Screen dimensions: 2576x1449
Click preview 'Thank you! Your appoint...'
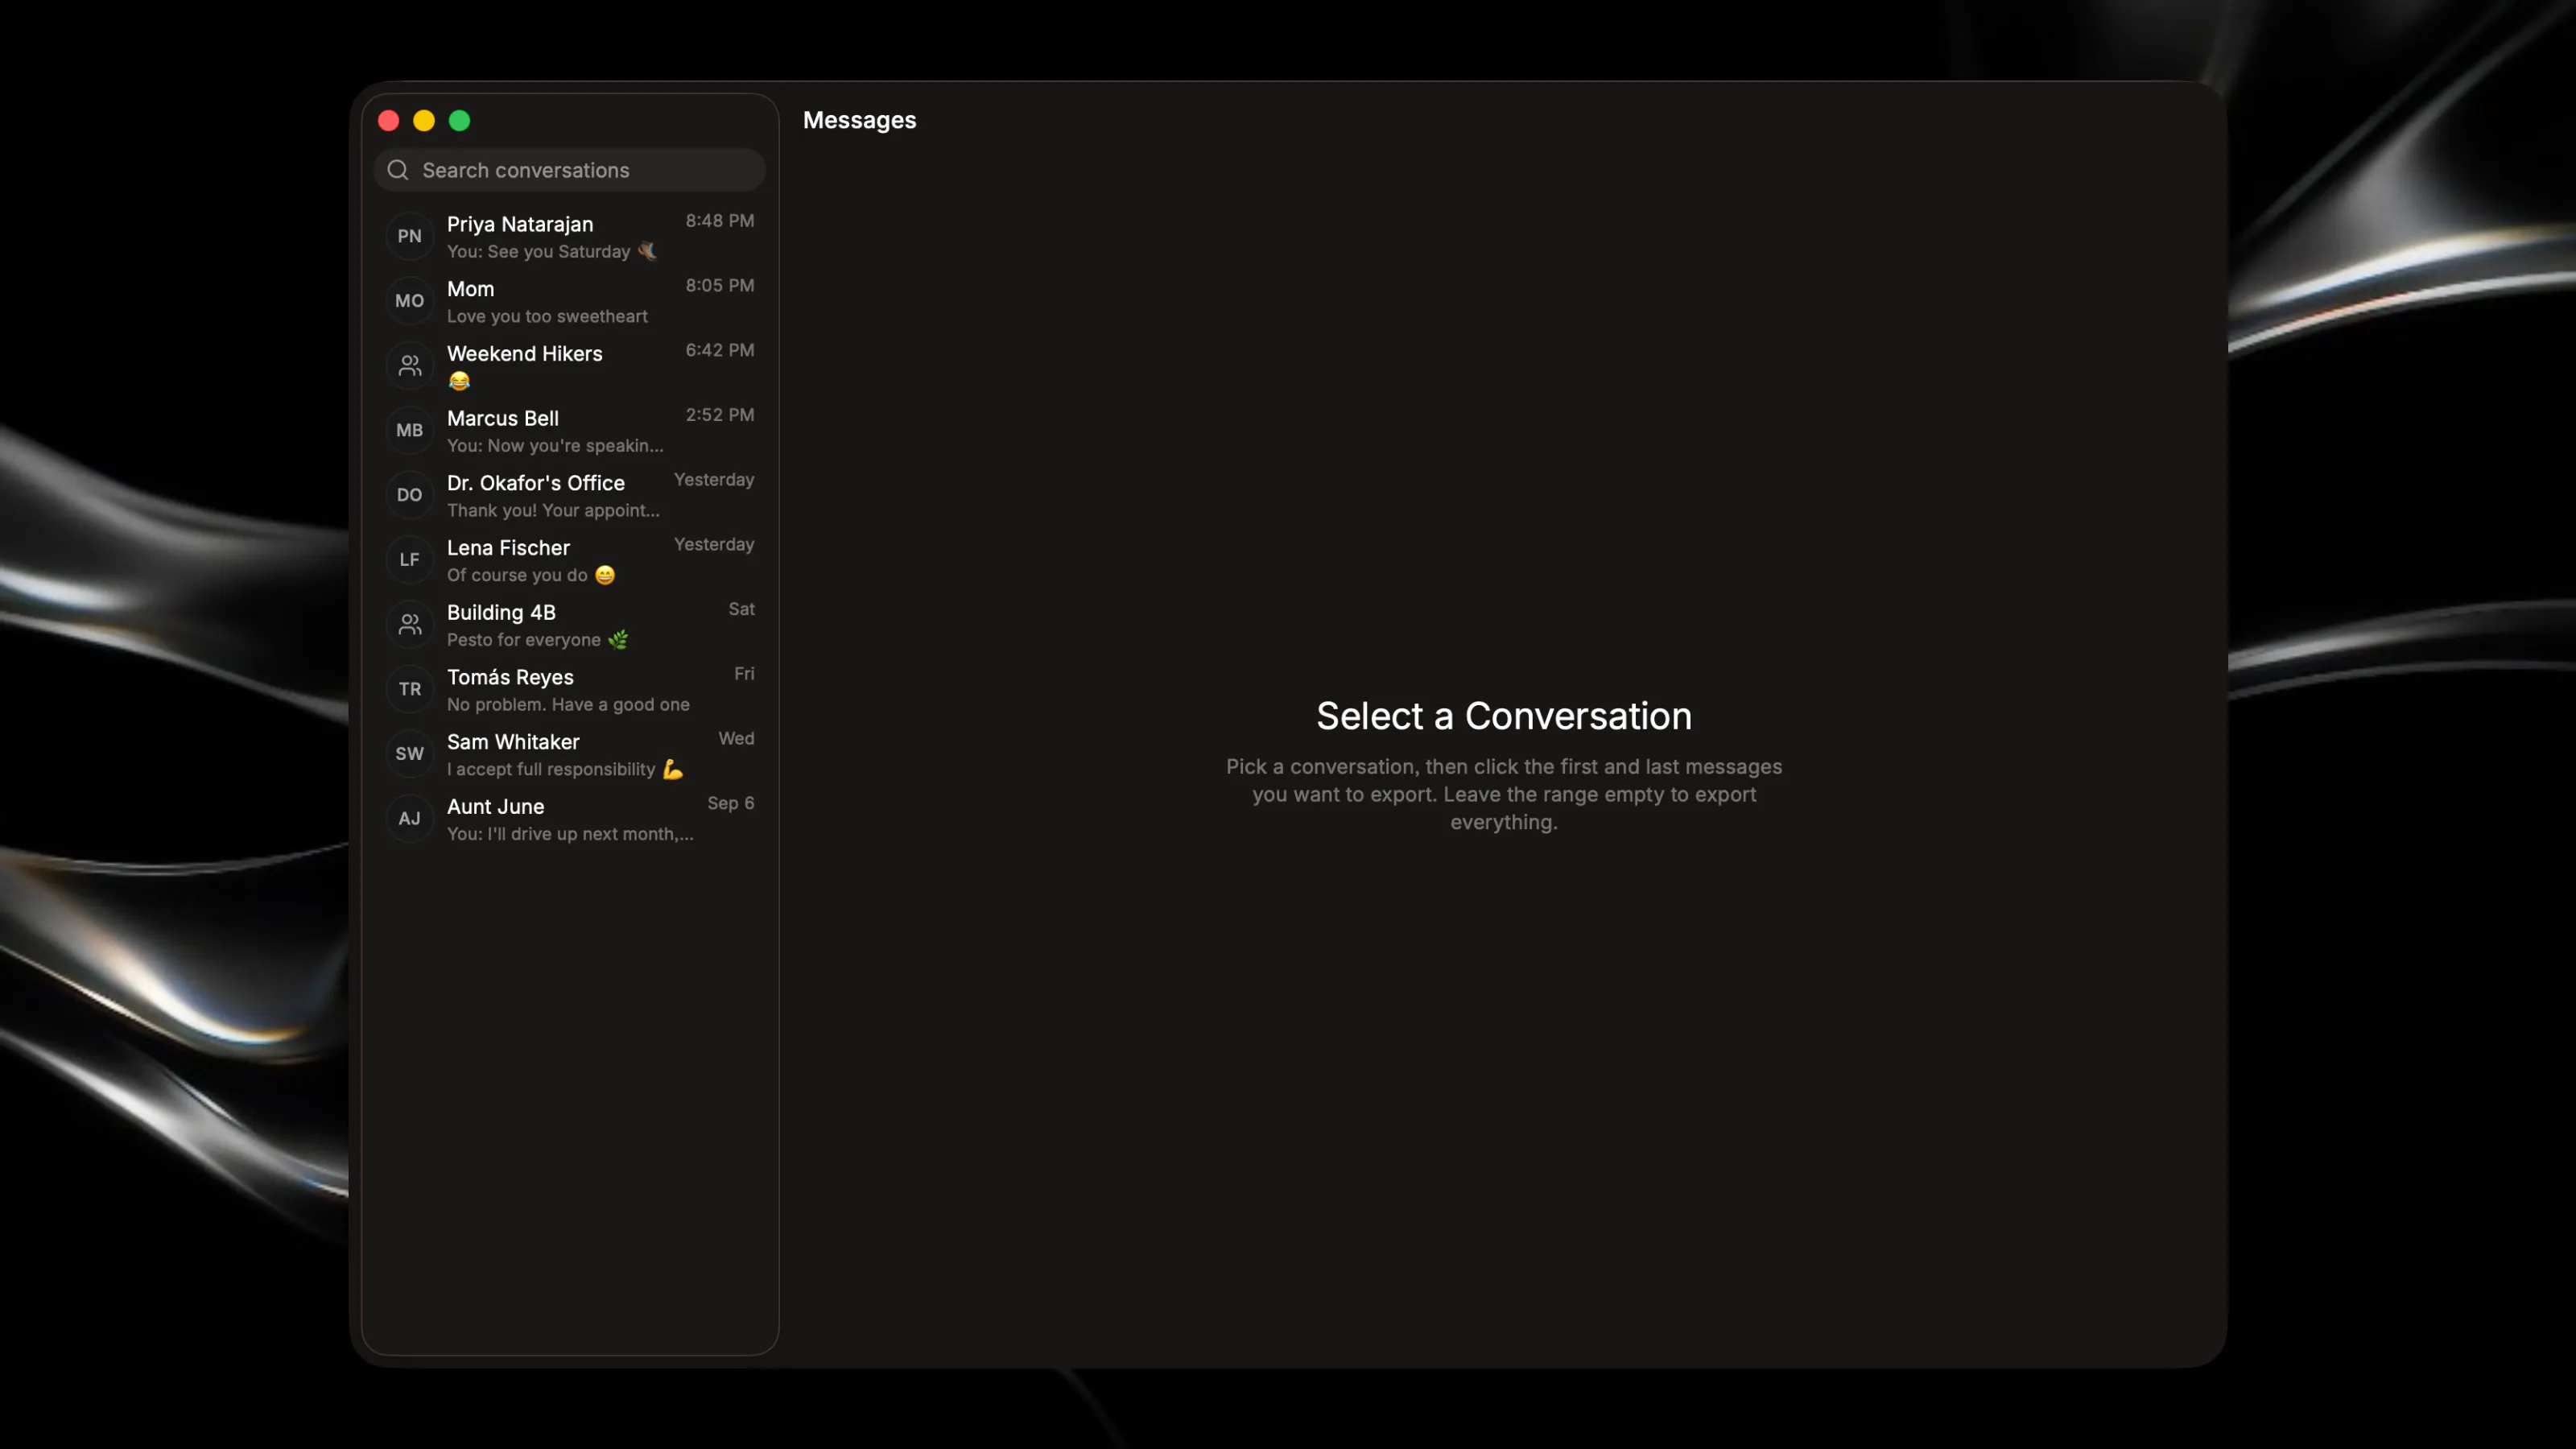553,511
